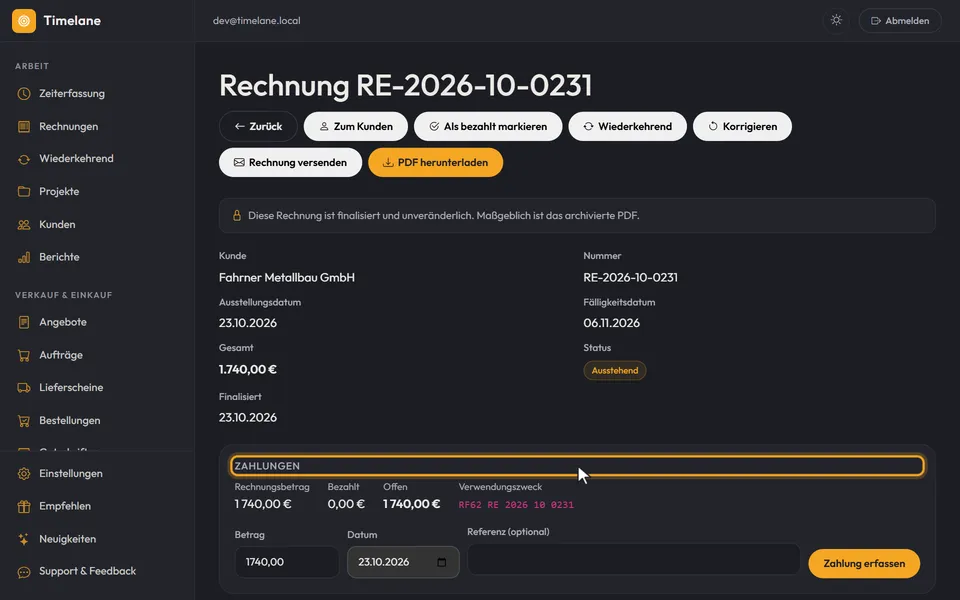Click the Kunden people icon
Screen dimensions: 960x600
24,225
